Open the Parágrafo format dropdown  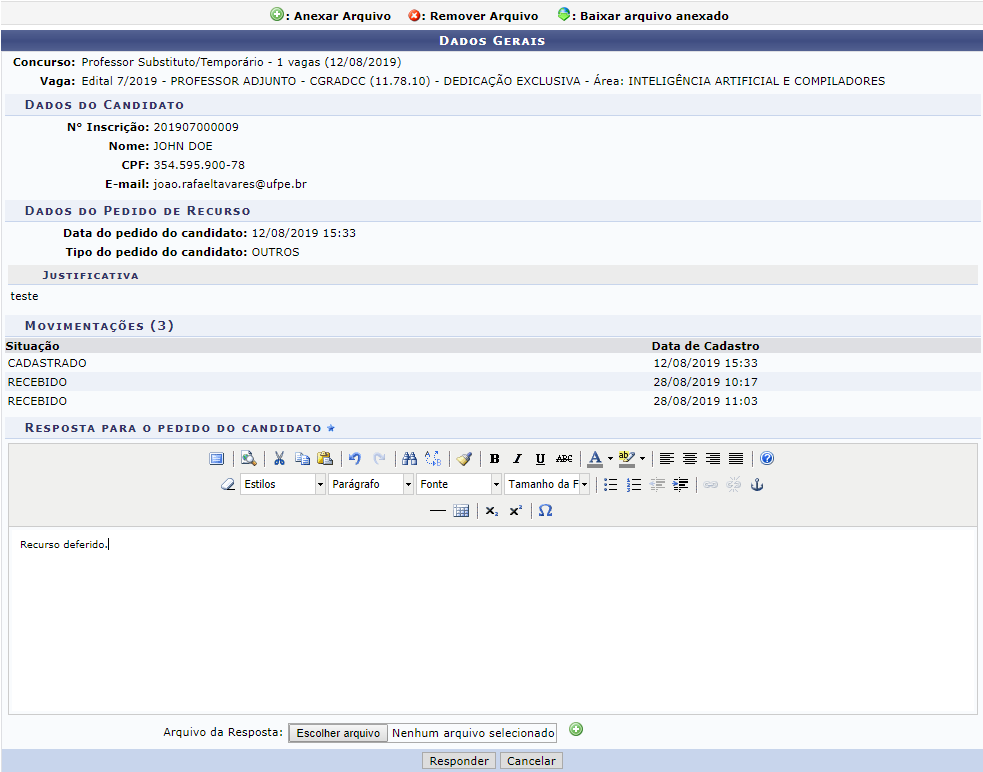pos(371,485)
